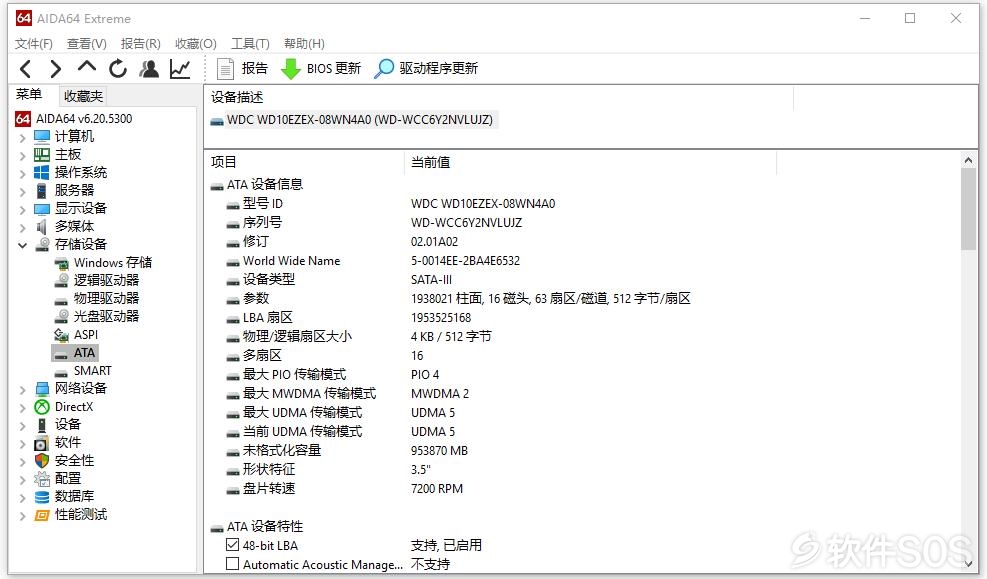The height and width of the screenshot is (579, 987).
Task: Go up one level in toolbar
Action: click(86, 67)
